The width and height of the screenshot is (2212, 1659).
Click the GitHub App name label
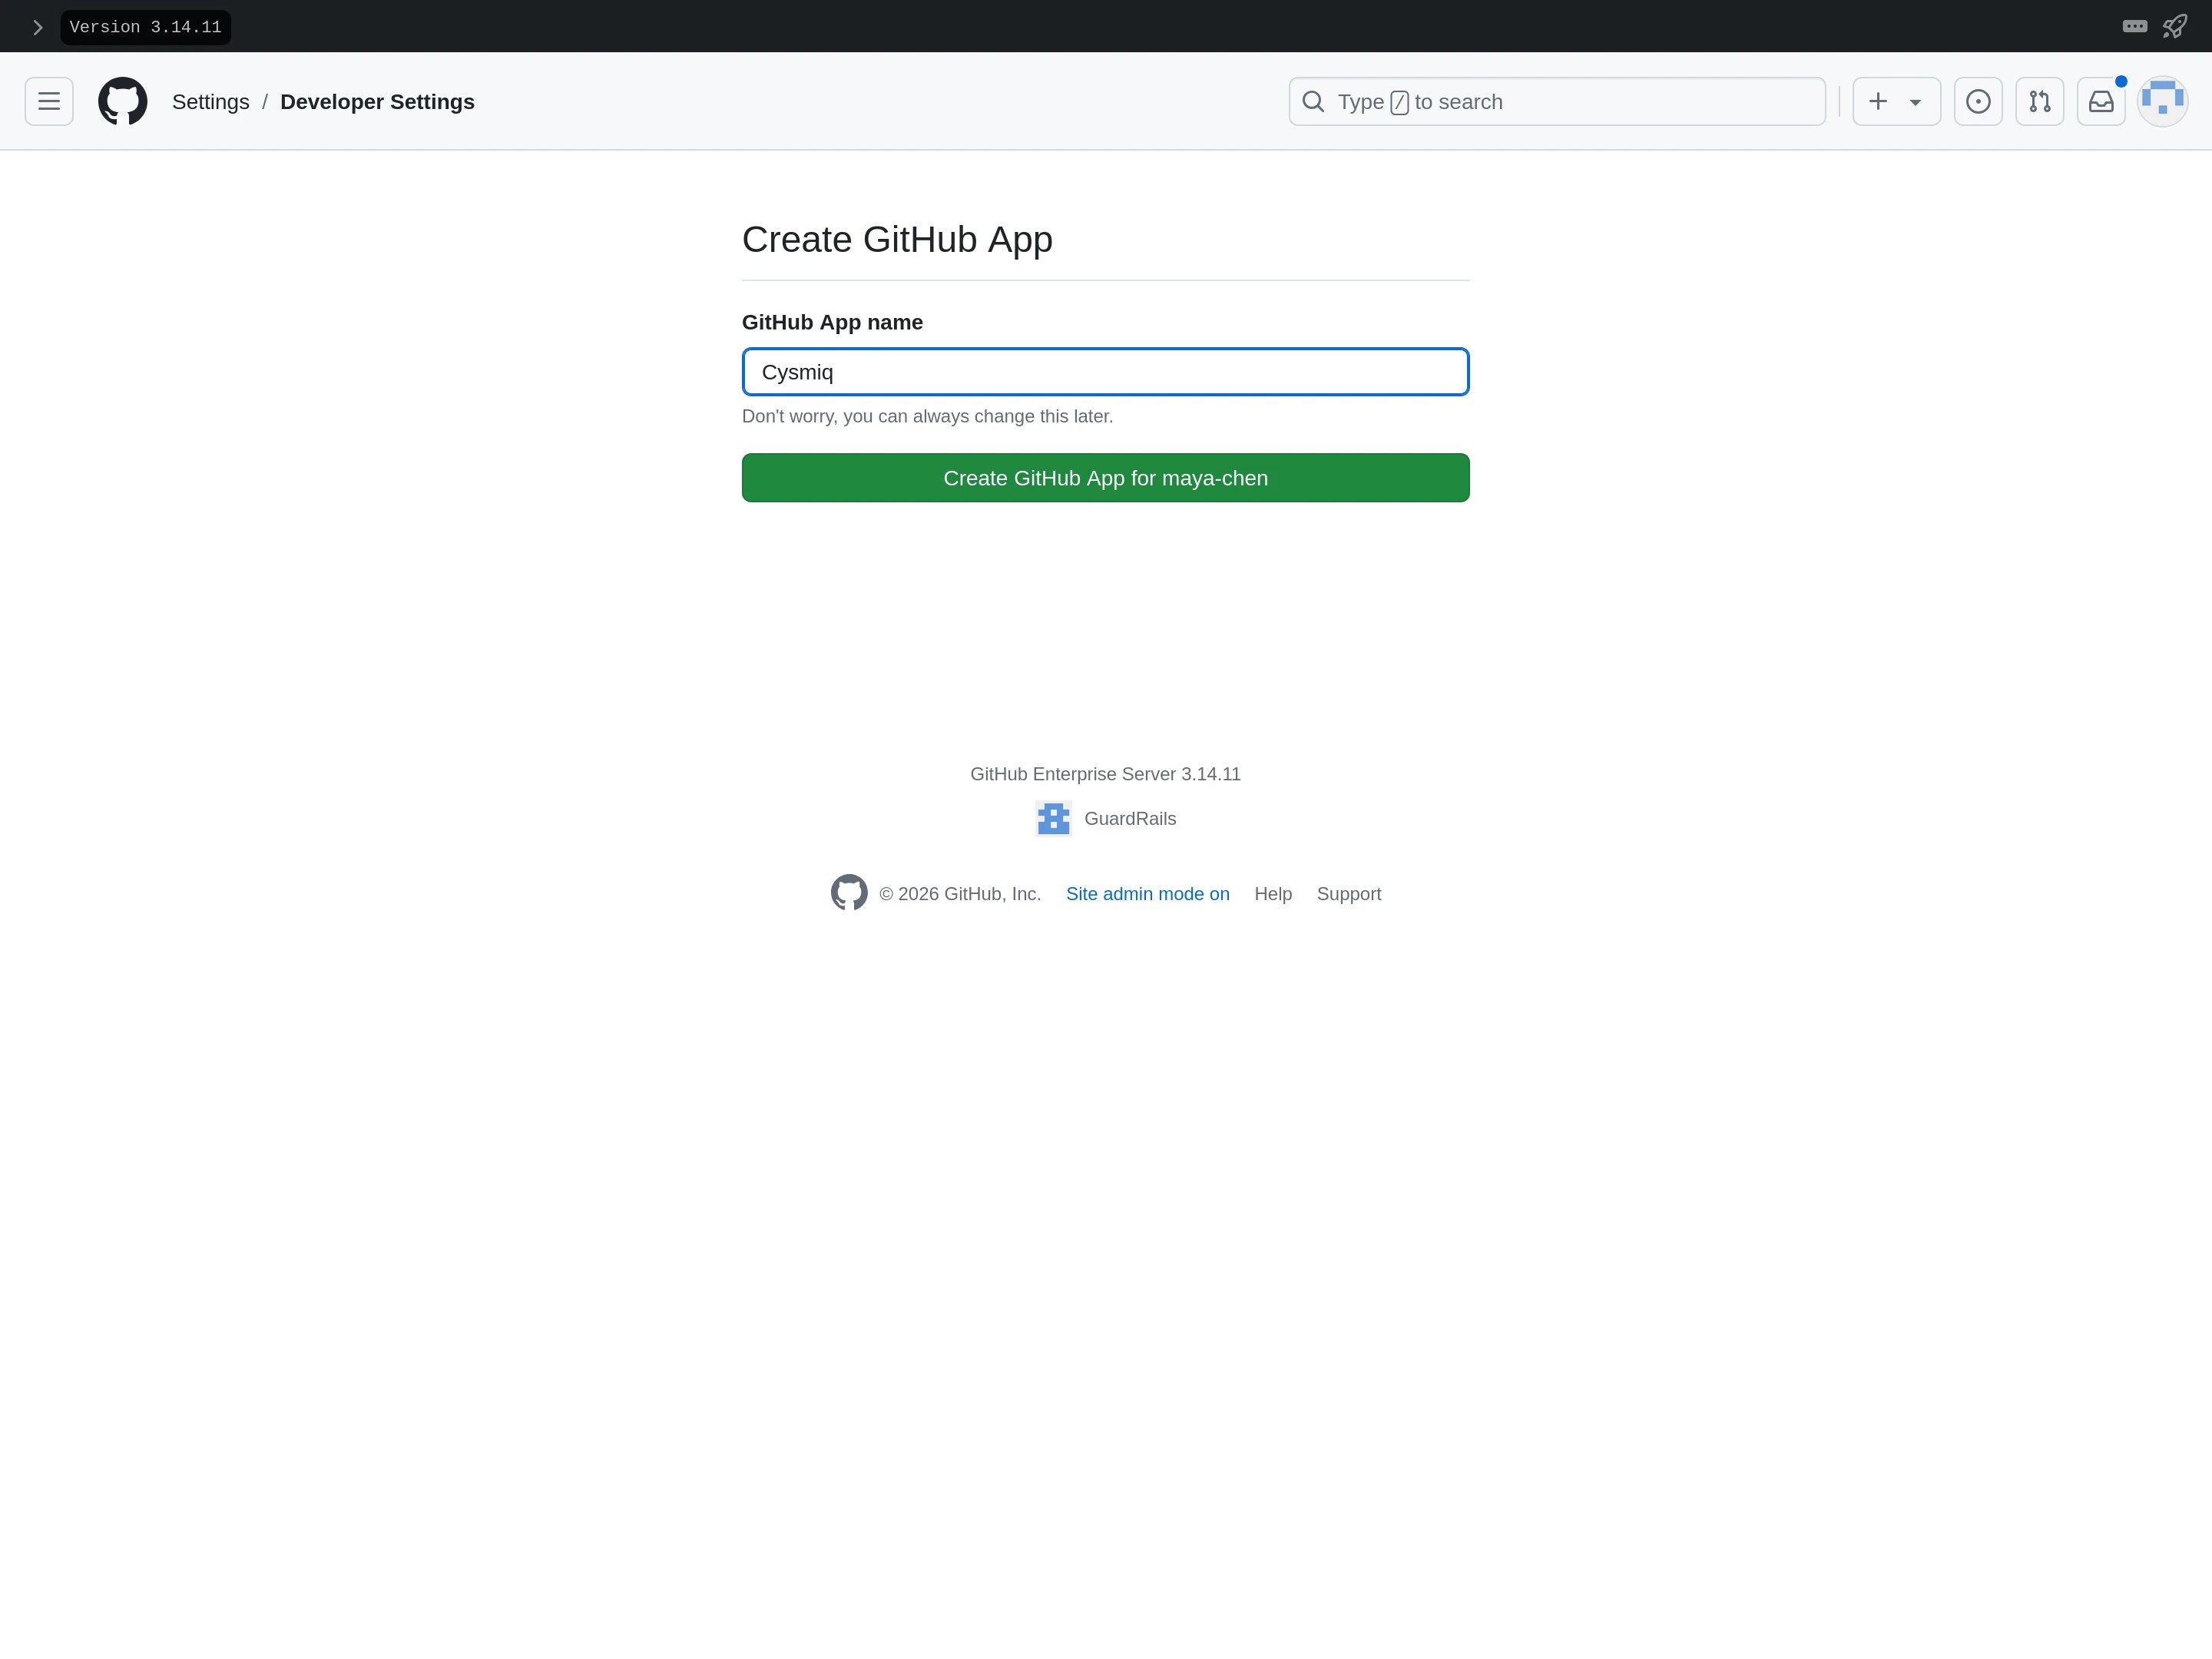(832, 322)
